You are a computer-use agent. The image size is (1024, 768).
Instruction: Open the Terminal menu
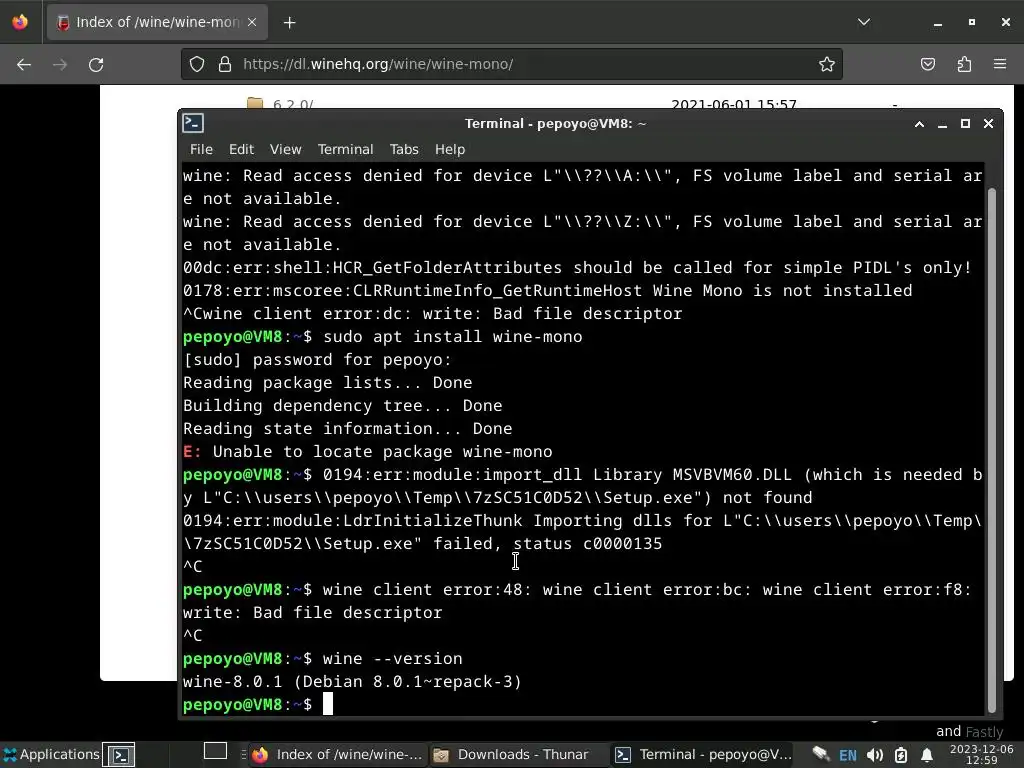click(345, 150)
